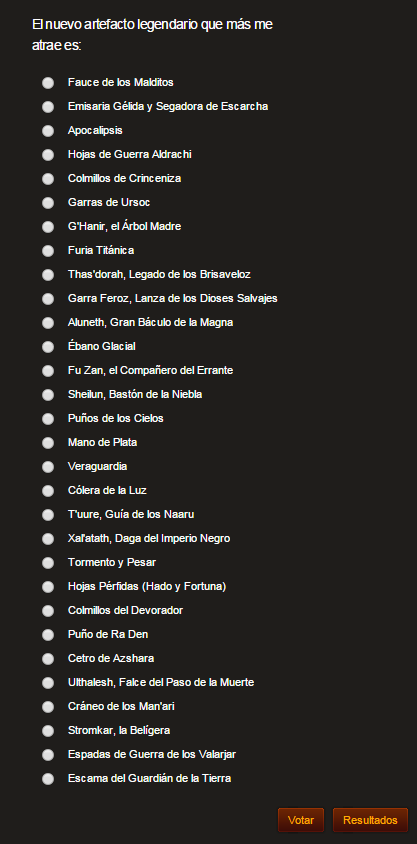Choose Escama del Guardián de la Tierra
Image resolution: width=417 pixels, height=844 pixels.
tap(48, 779)
